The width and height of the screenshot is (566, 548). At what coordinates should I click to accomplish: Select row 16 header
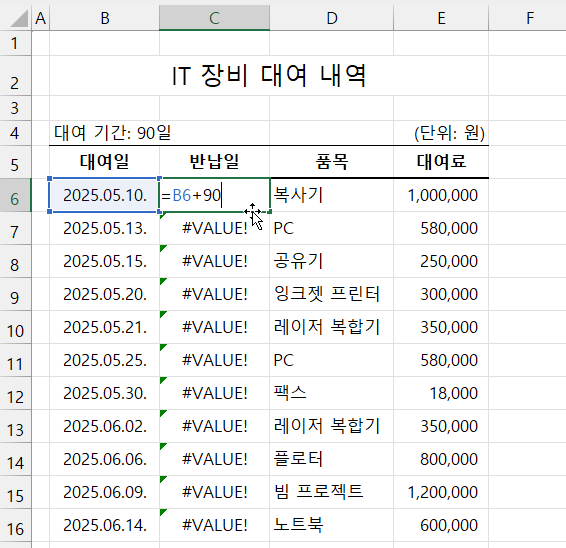(x=15, y=525)
